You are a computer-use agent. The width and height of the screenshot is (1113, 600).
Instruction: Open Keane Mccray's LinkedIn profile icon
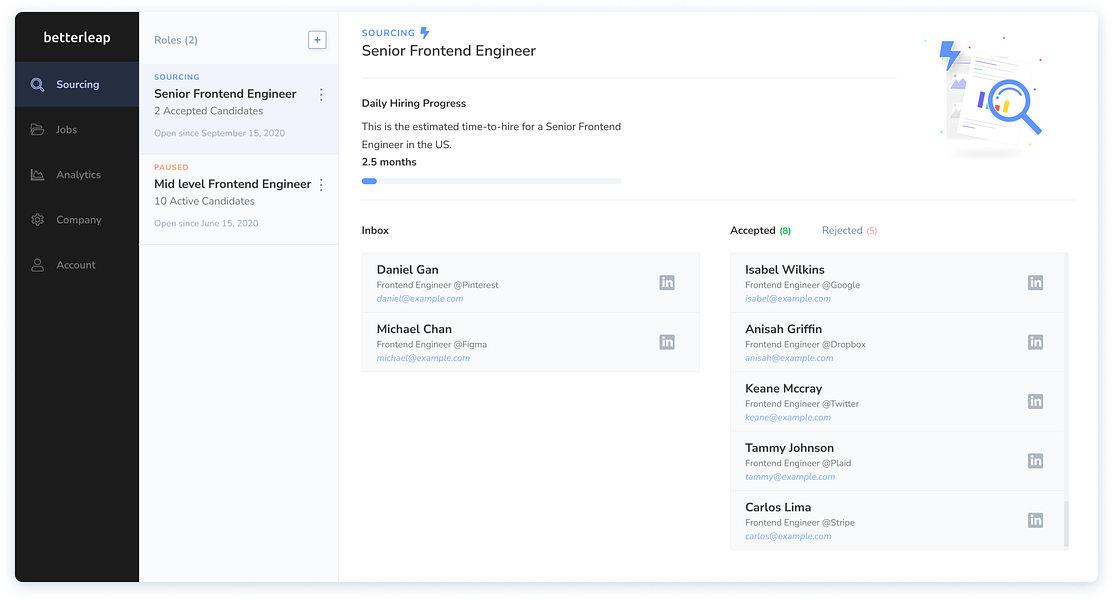click(x=1036, y=401)
